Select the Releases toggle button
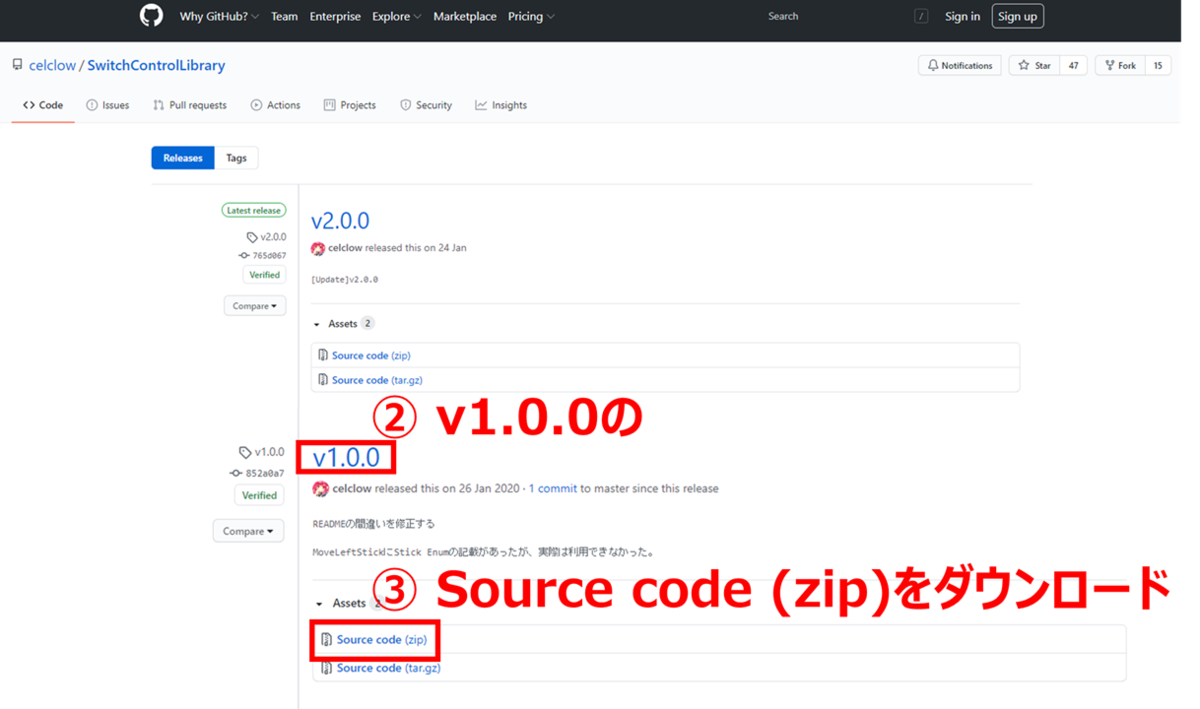The width and height of the screenshot is (1200, 709). [183, 158]
